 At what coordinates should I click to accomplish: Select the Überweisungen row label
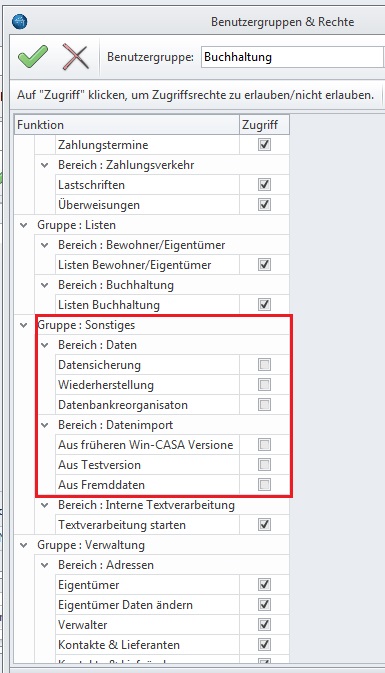pyautogui.click(x=99, y=205)
